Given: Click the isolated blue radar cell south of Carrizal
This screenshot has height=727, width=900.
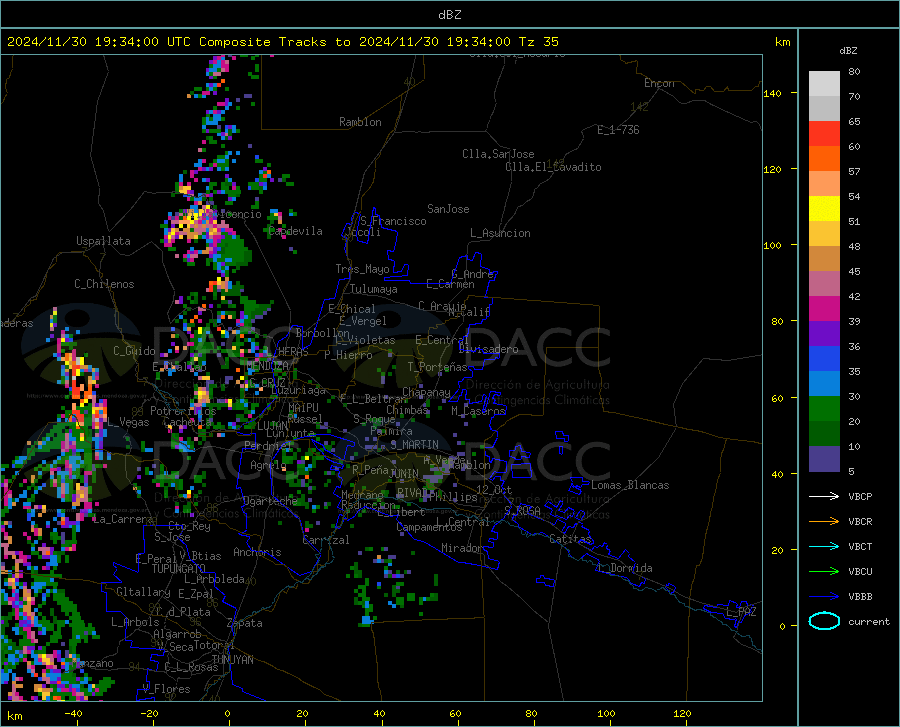Looking at the screenshot, I should pos(367,620).
